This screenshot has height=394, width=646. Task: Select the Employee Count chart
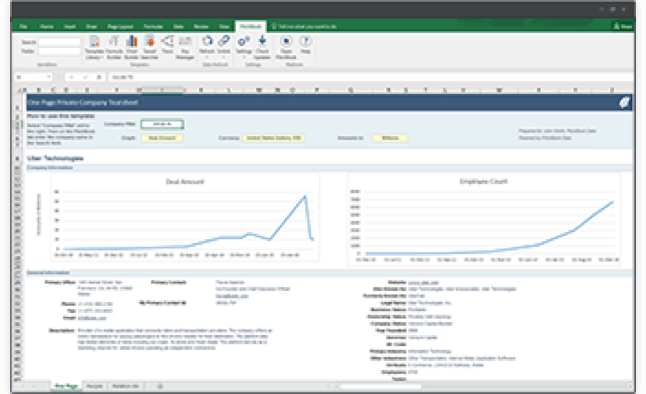click(483, 219)
